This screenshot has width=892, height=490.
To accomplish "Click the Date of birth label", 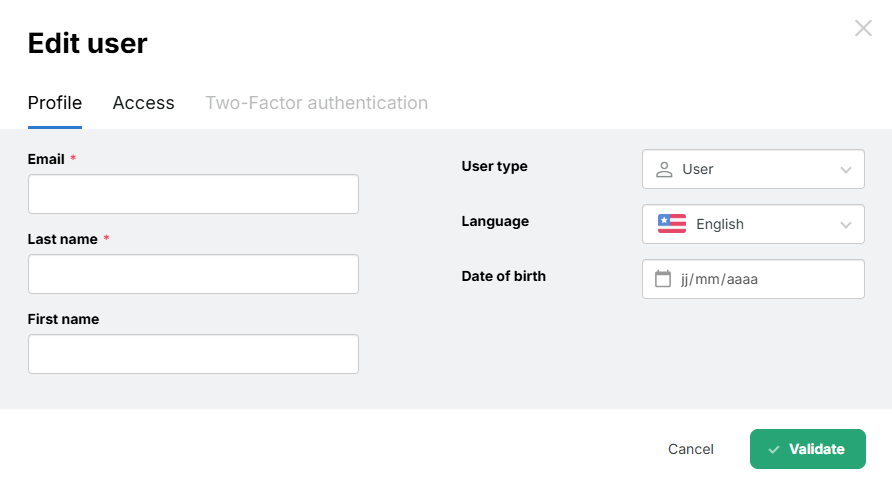I will click(503, 276).
